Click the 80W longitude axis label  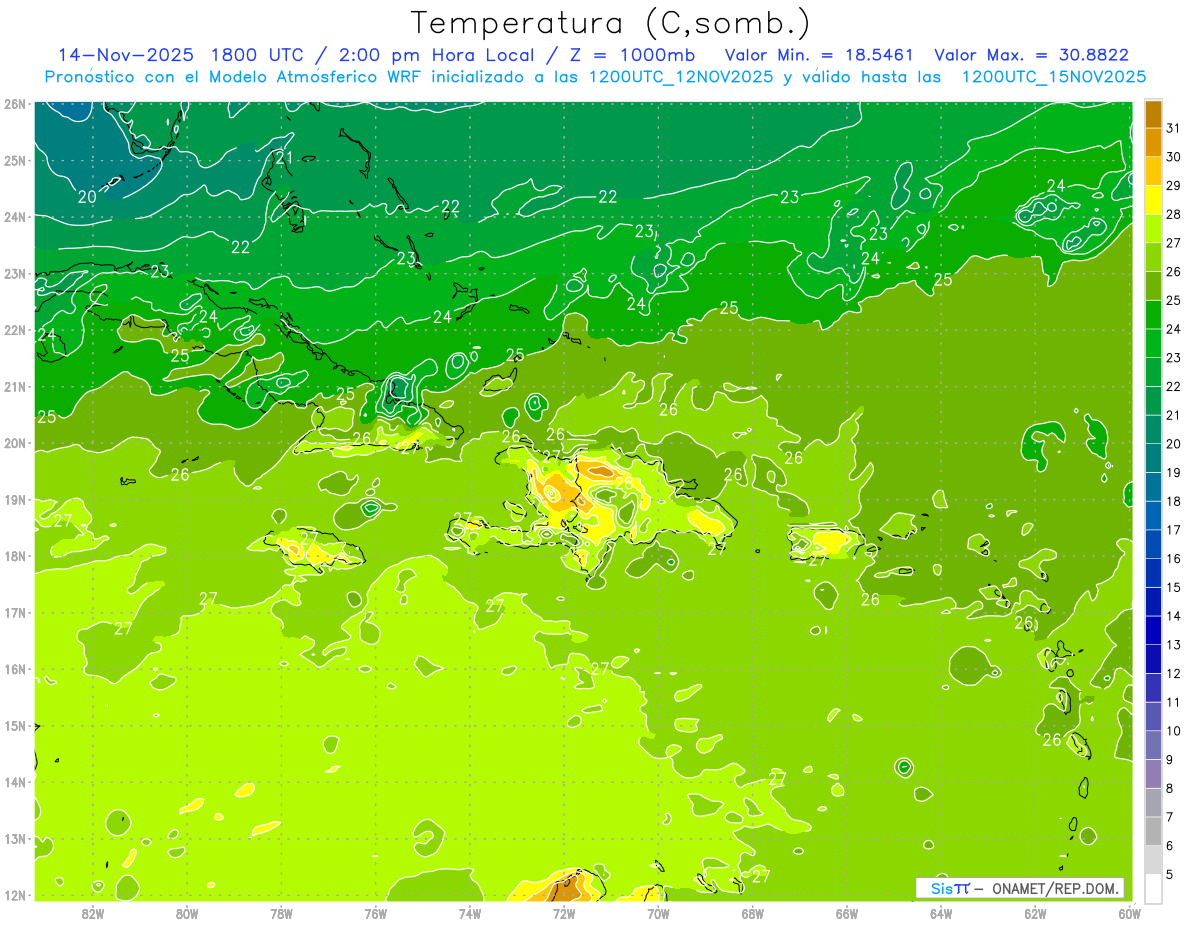click(x=187, y=912)
